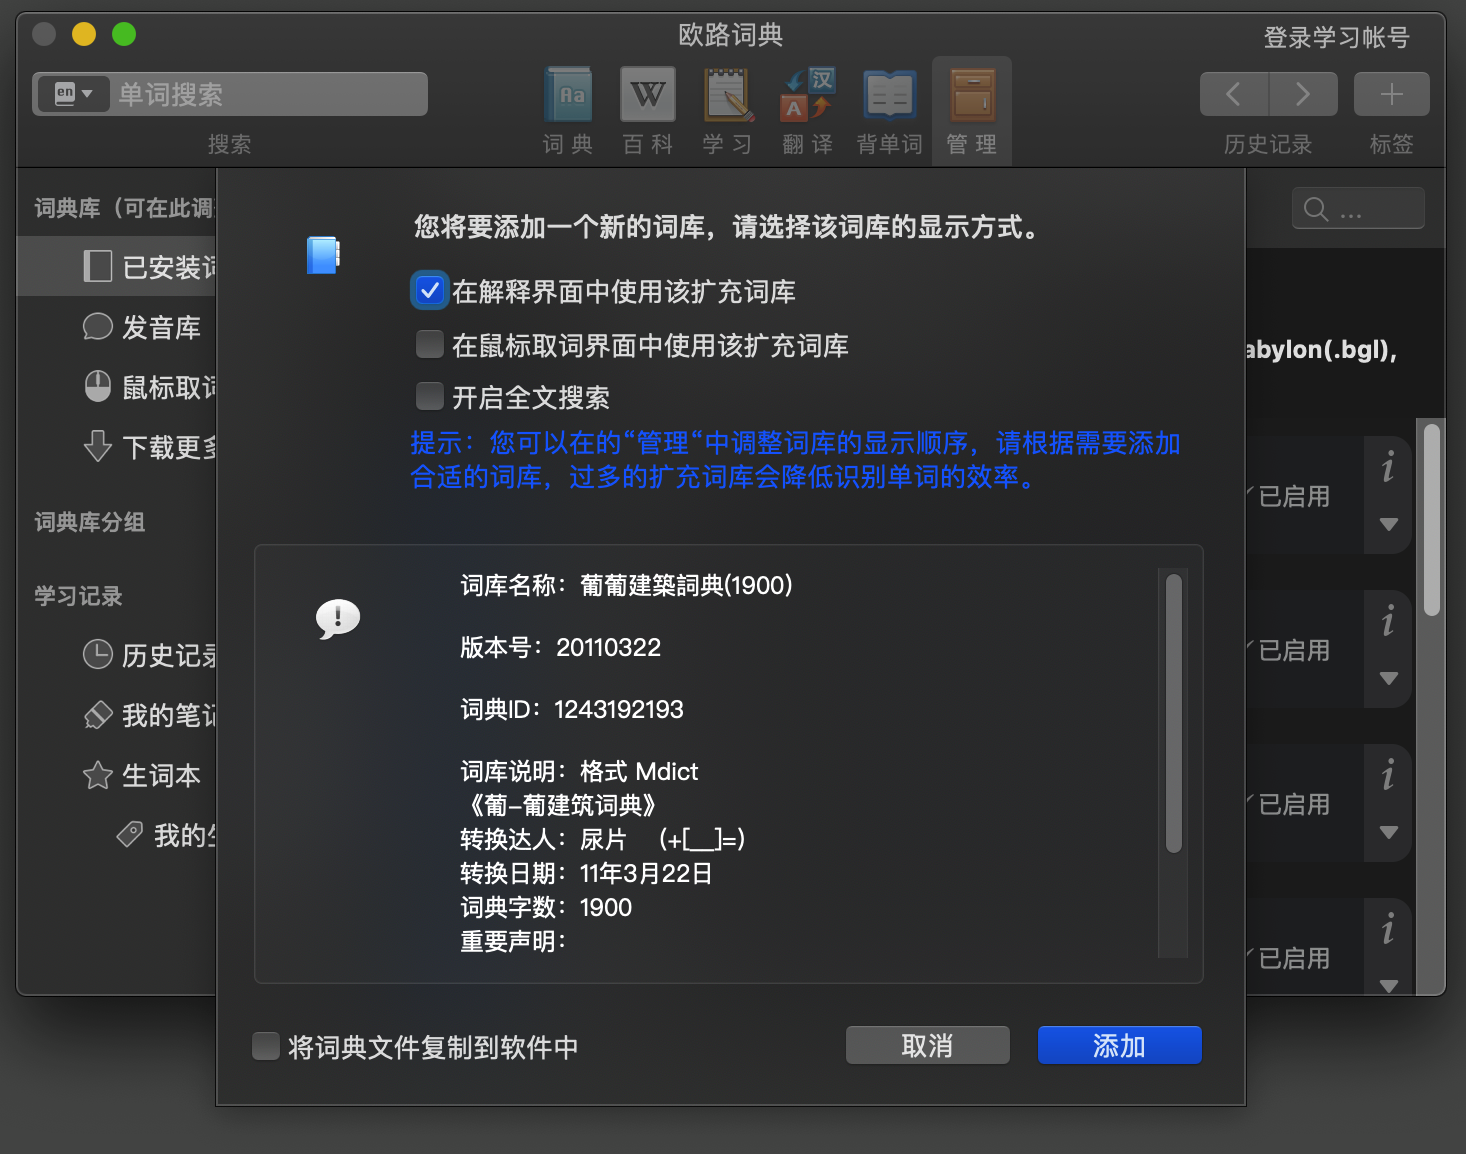The height and width of the screenshot is (1154, 1466).
Task: Select the 管理 (Manage) toolbar icon
Action: coord(970,95)
